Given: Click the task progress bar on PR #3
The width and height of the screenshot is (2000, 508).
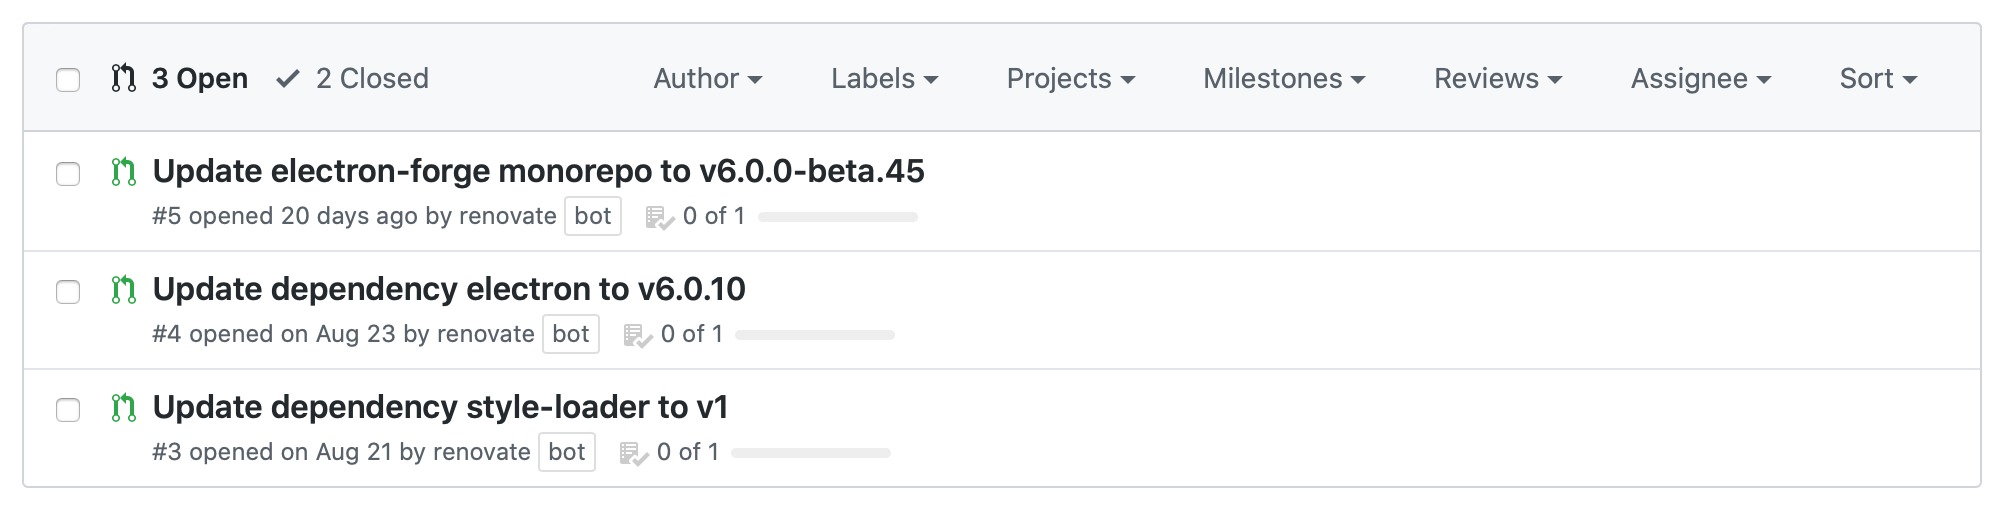Looking at the screenshot, I should 811,453.
